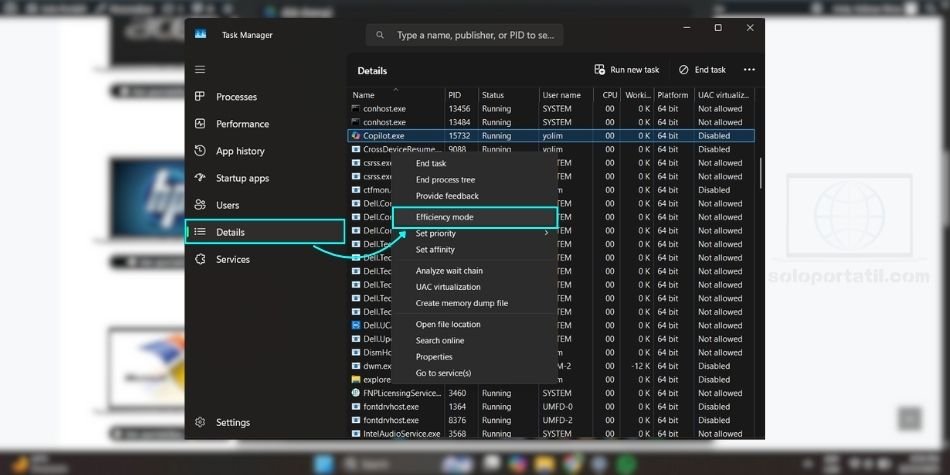950x475 pixels.
Task: Switch to the Processes tab label
Action: pos(236,97)
